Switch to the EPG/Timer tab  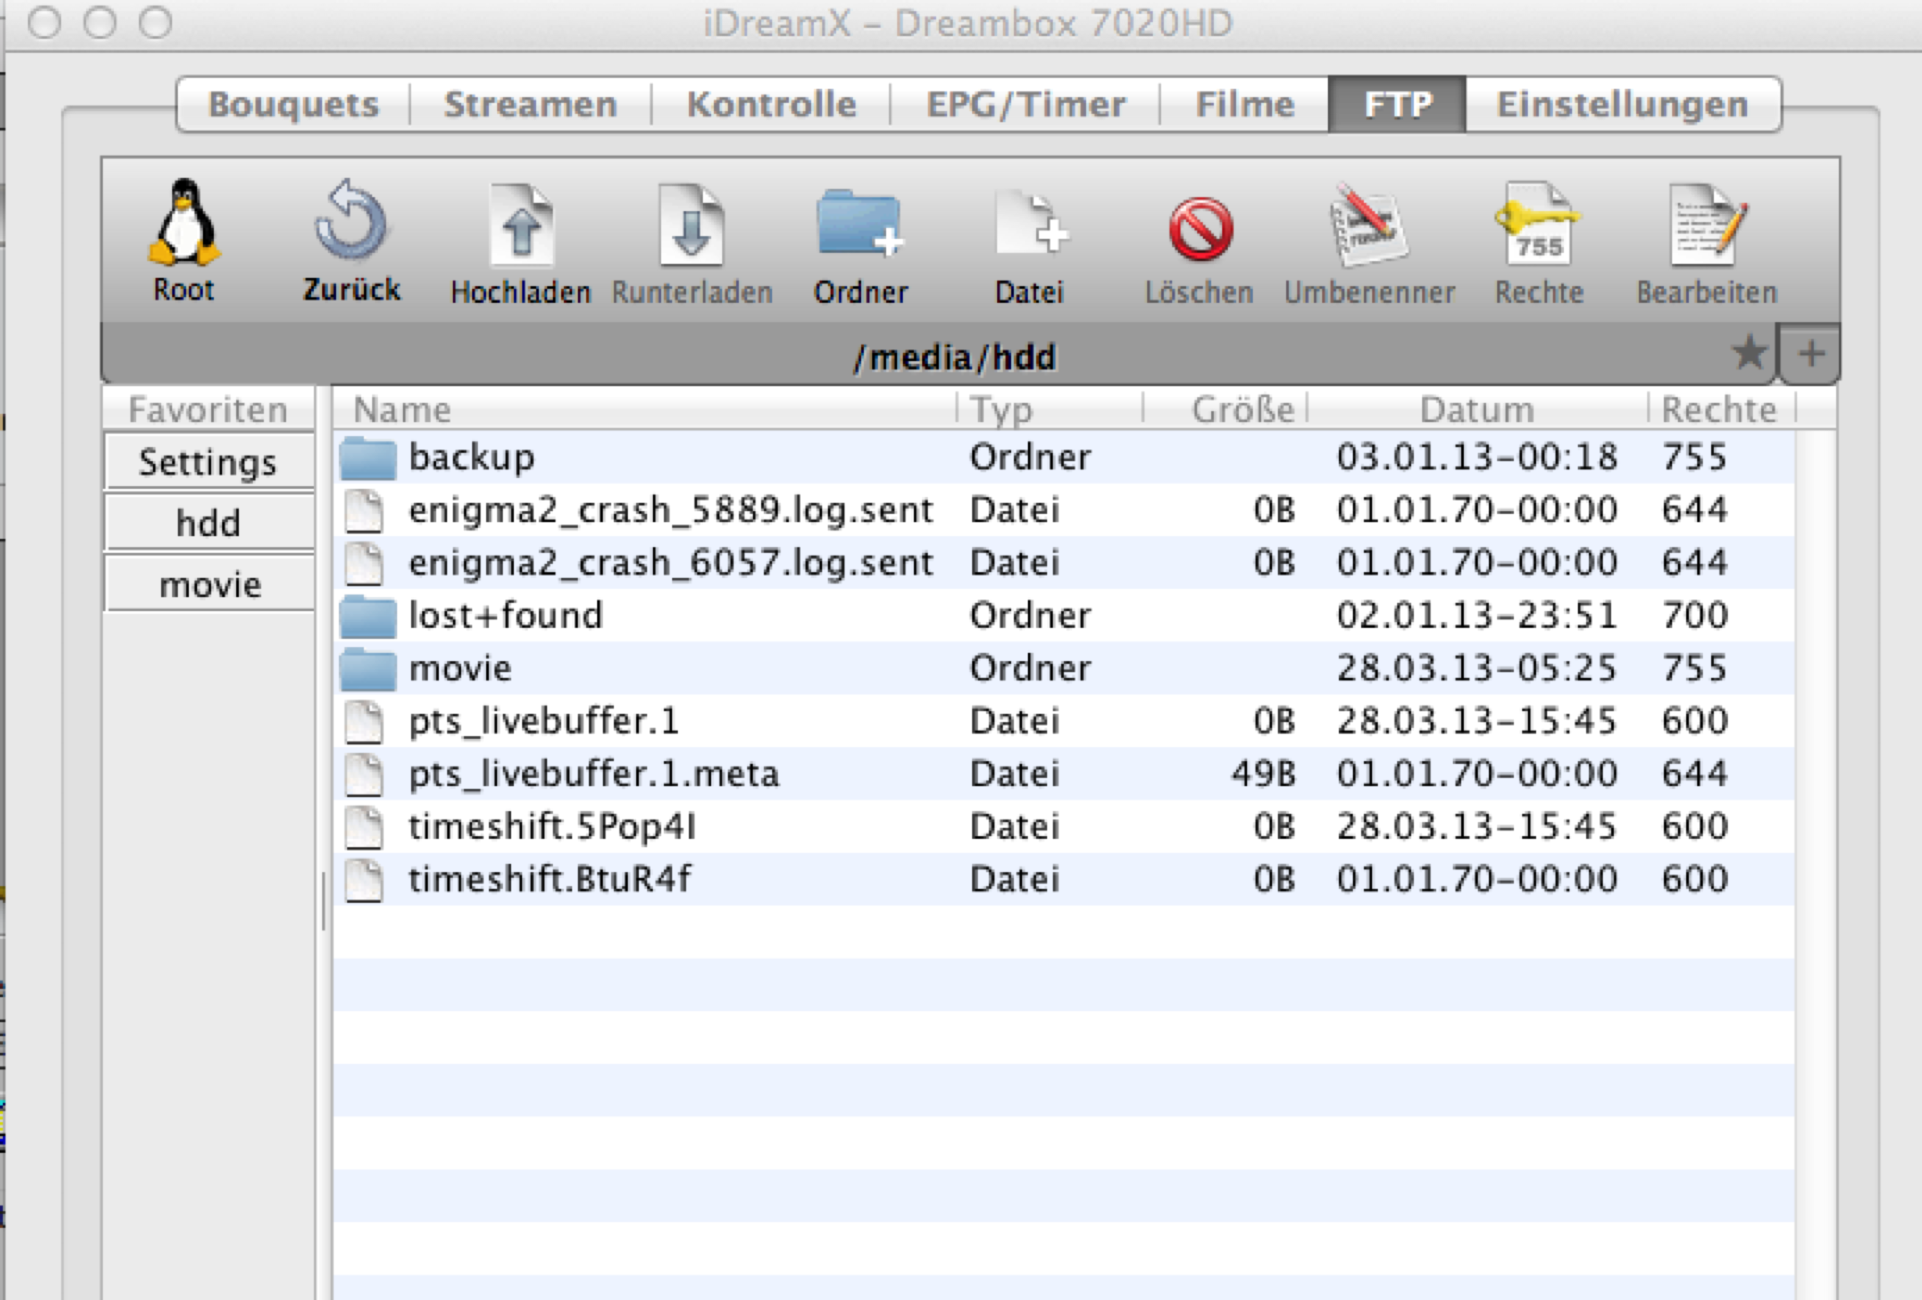point(1025,104)
